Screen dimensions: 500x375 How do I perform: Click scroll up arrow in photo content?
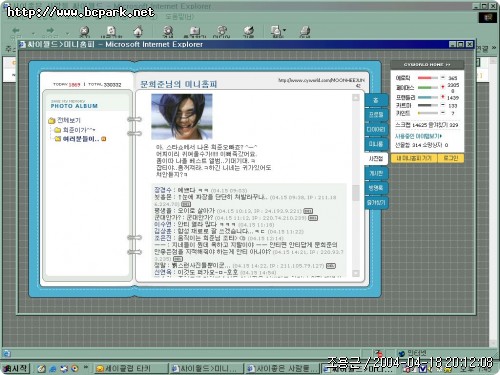[x=356, y=98]
